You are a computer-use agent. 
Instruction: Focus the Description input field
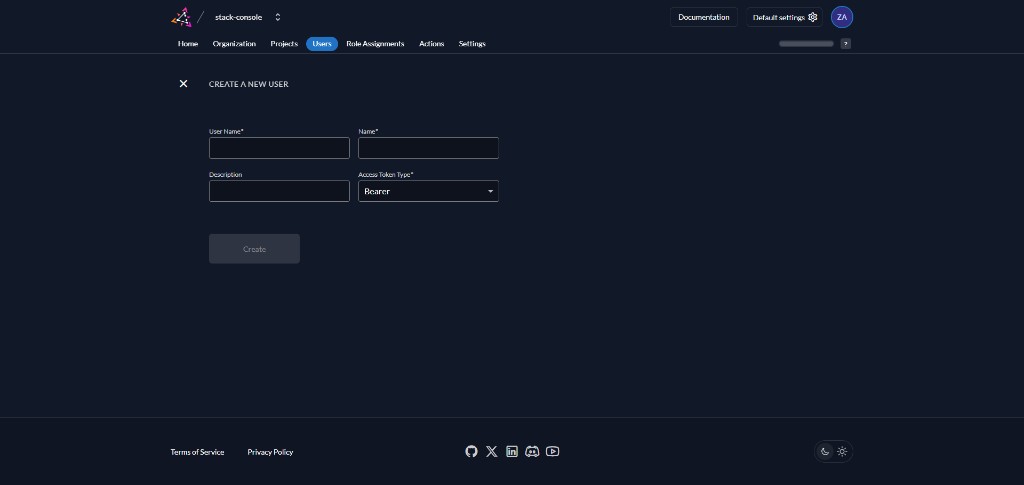(280, 191)
